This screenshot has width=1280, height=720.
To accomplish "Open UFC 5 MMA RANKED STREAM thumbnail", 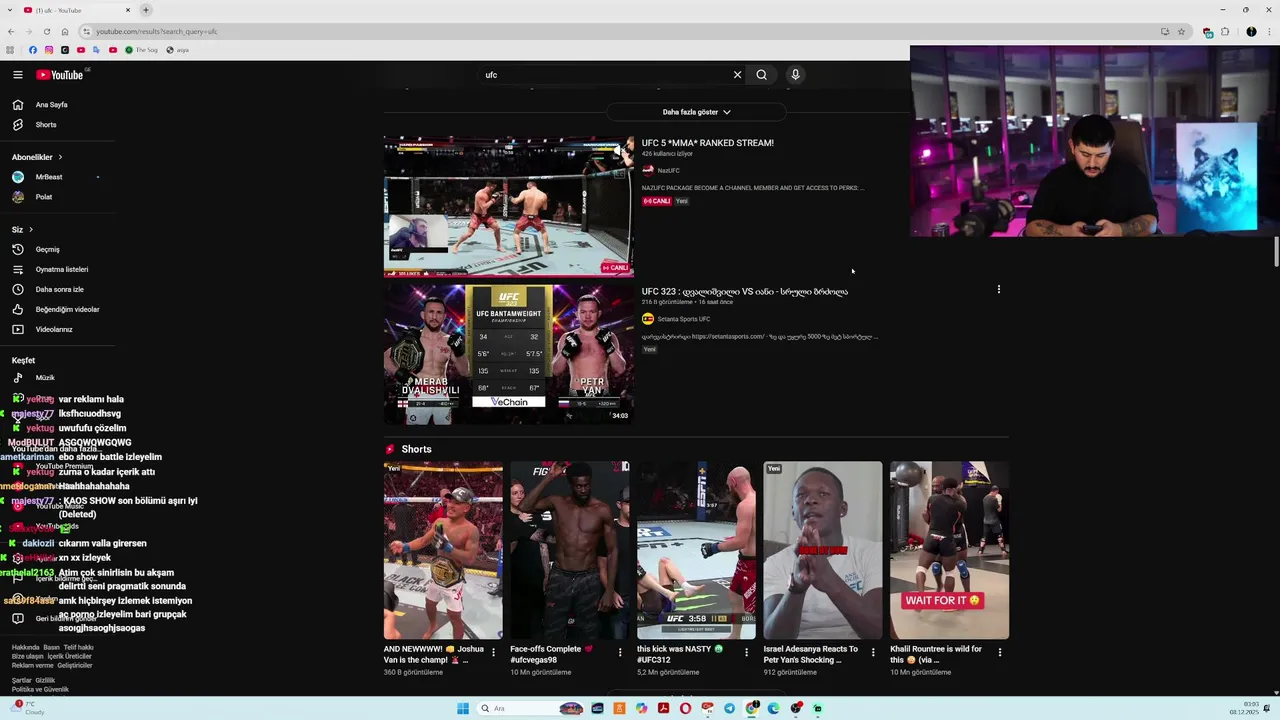I will (x=509, y=206).
